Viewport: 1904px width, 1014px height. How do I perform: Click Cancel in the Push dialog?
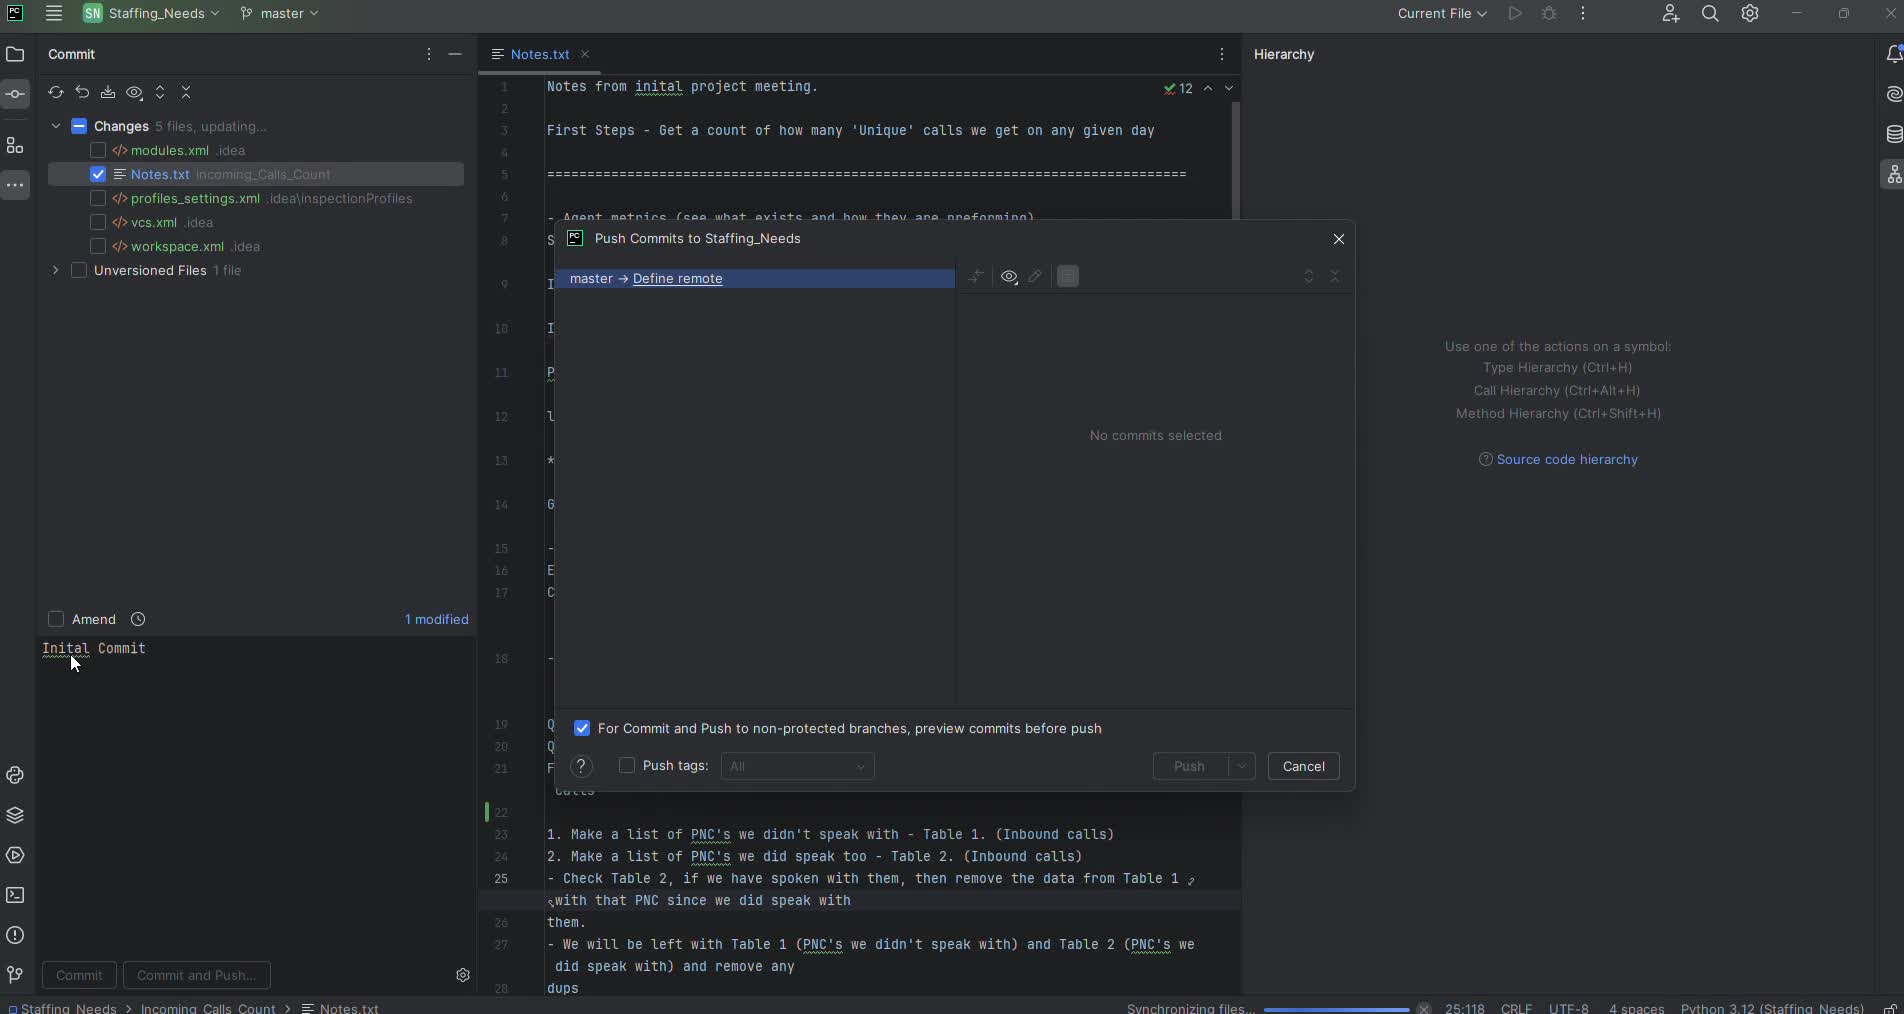pyautogui.click(x=1303, y=767)
